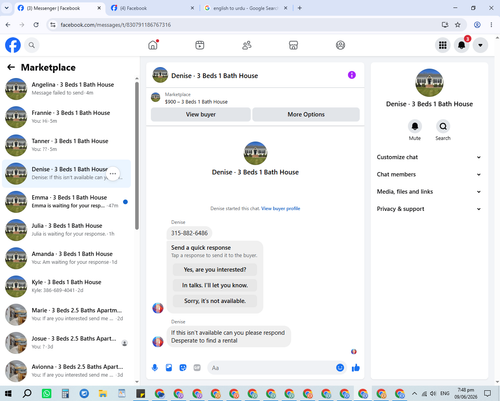Open Amanda 3 Beds 1 Bath House chat
The width and height of the screenshot is (500, 401).
click(67, 258)
